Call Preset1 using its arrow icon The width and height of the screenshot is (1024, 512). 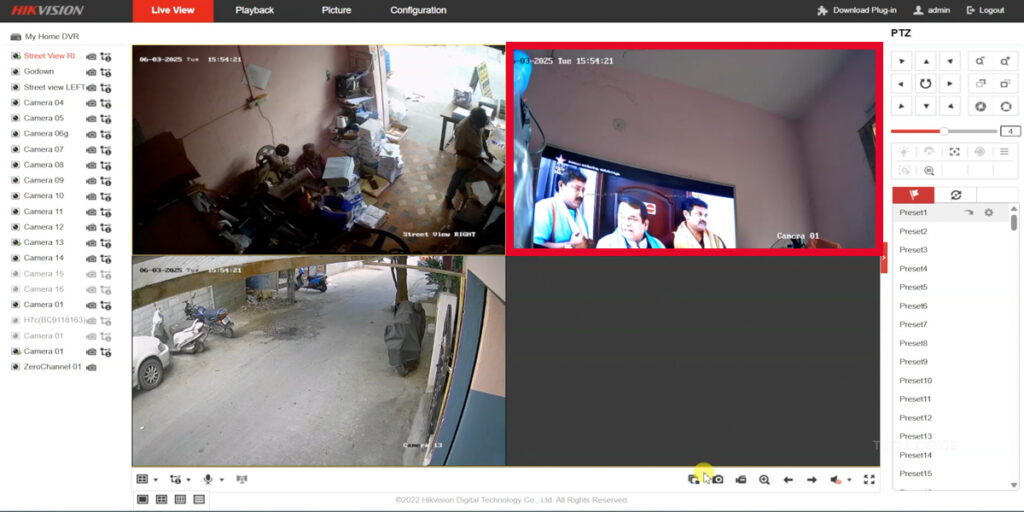(x=968, y=213)
